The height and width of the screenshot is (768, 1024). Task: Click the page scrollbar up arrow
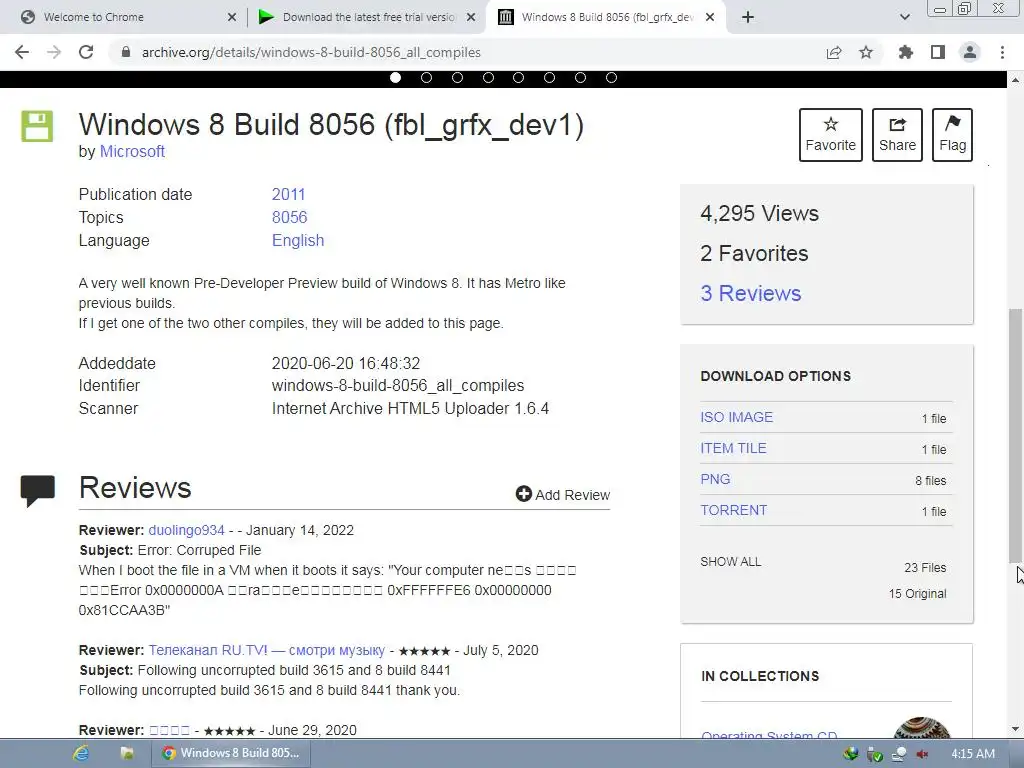click(1015, 80)
